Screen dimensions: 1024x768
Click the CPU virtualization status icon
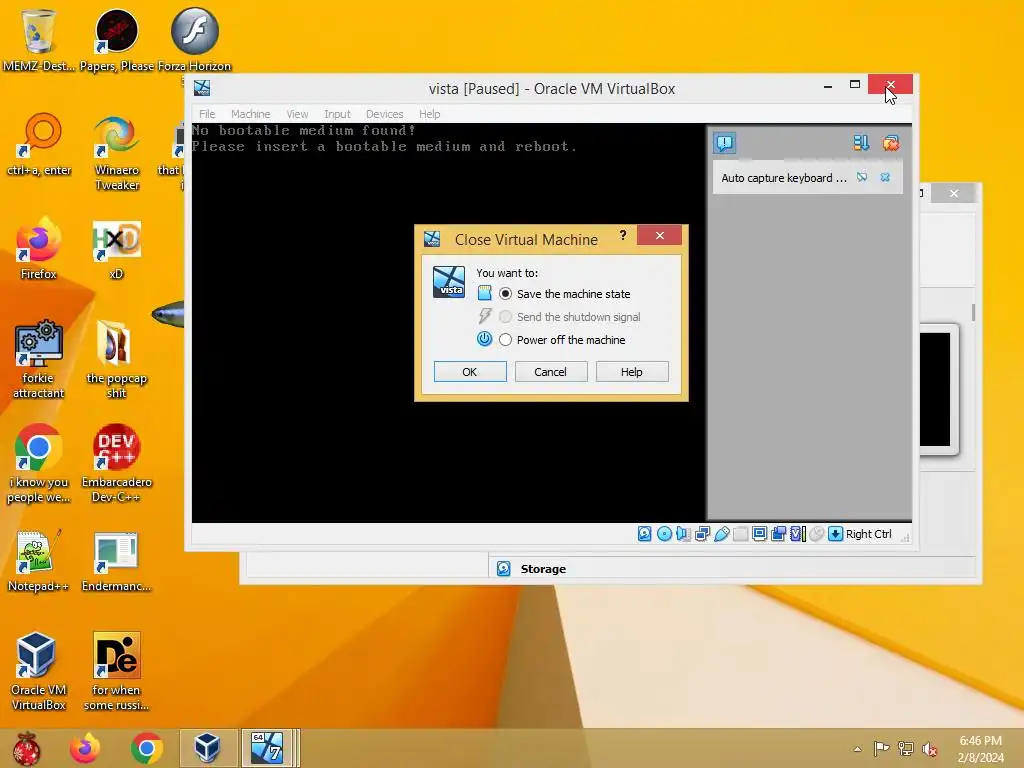[x=797, y=534]
